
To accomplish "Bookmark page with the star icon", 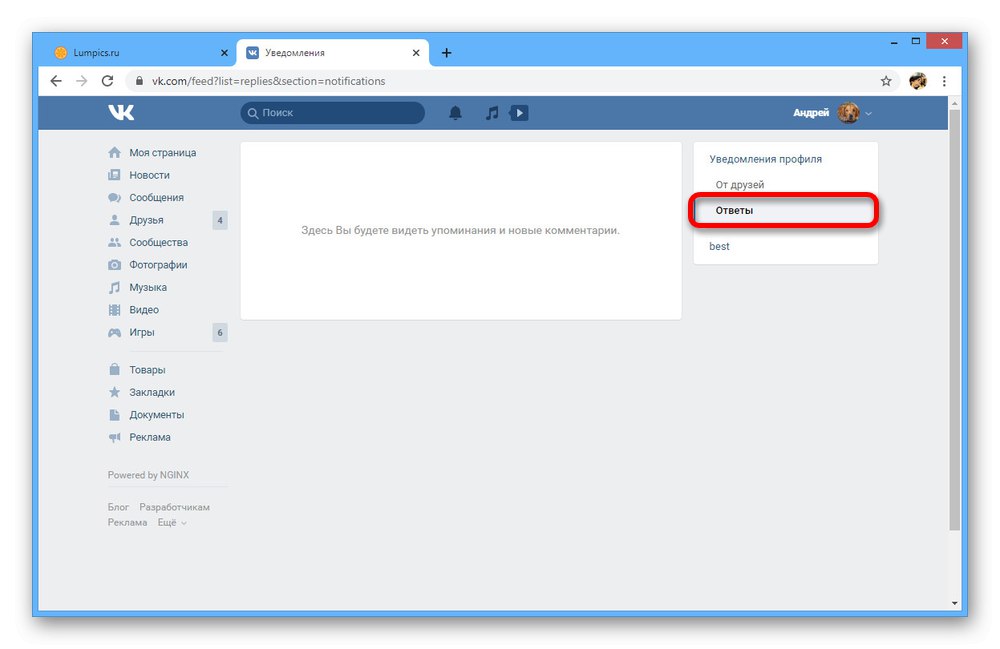I will pos(886,81).
